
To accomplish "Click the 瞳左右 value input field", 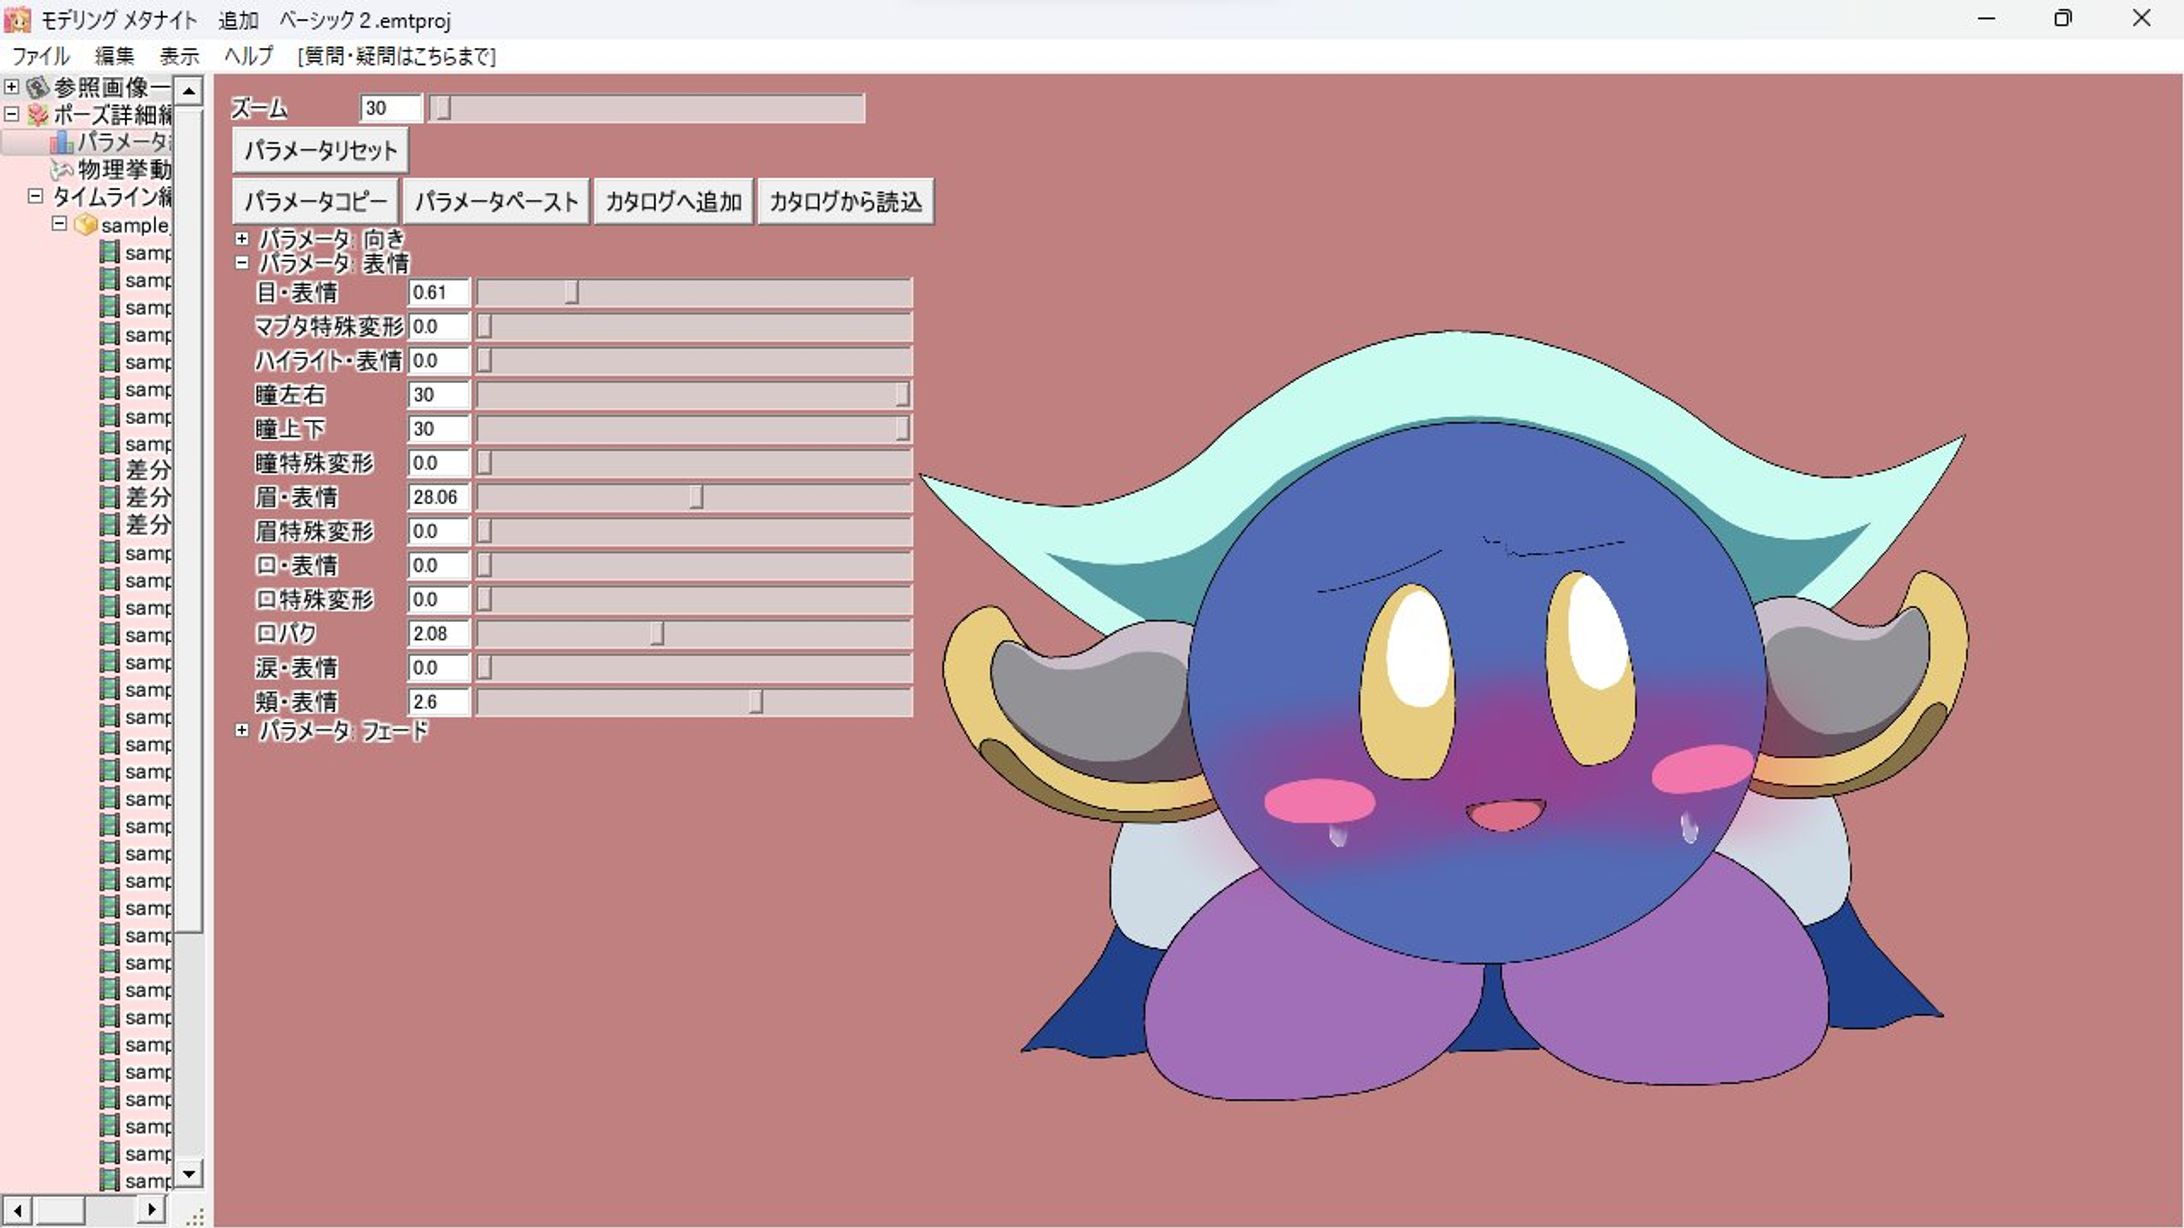I will click(438, 395).
